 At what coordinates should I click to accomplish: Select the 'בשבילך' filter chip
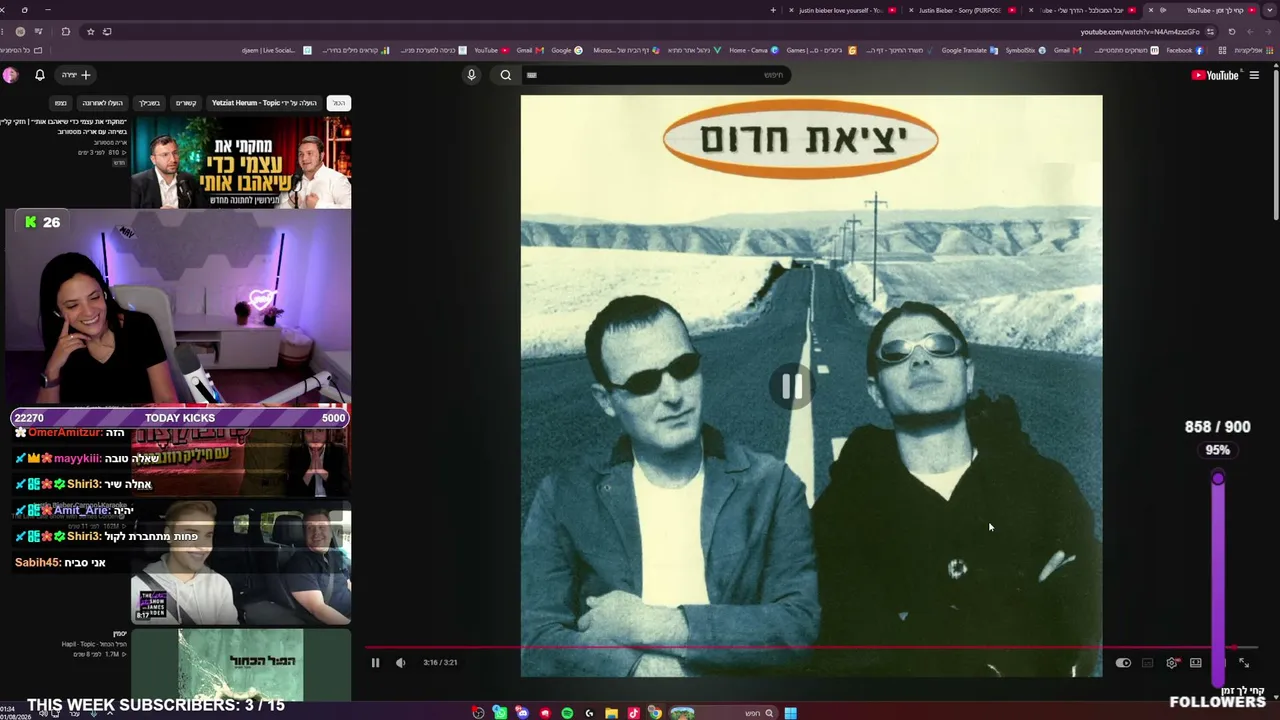point(149,103)
